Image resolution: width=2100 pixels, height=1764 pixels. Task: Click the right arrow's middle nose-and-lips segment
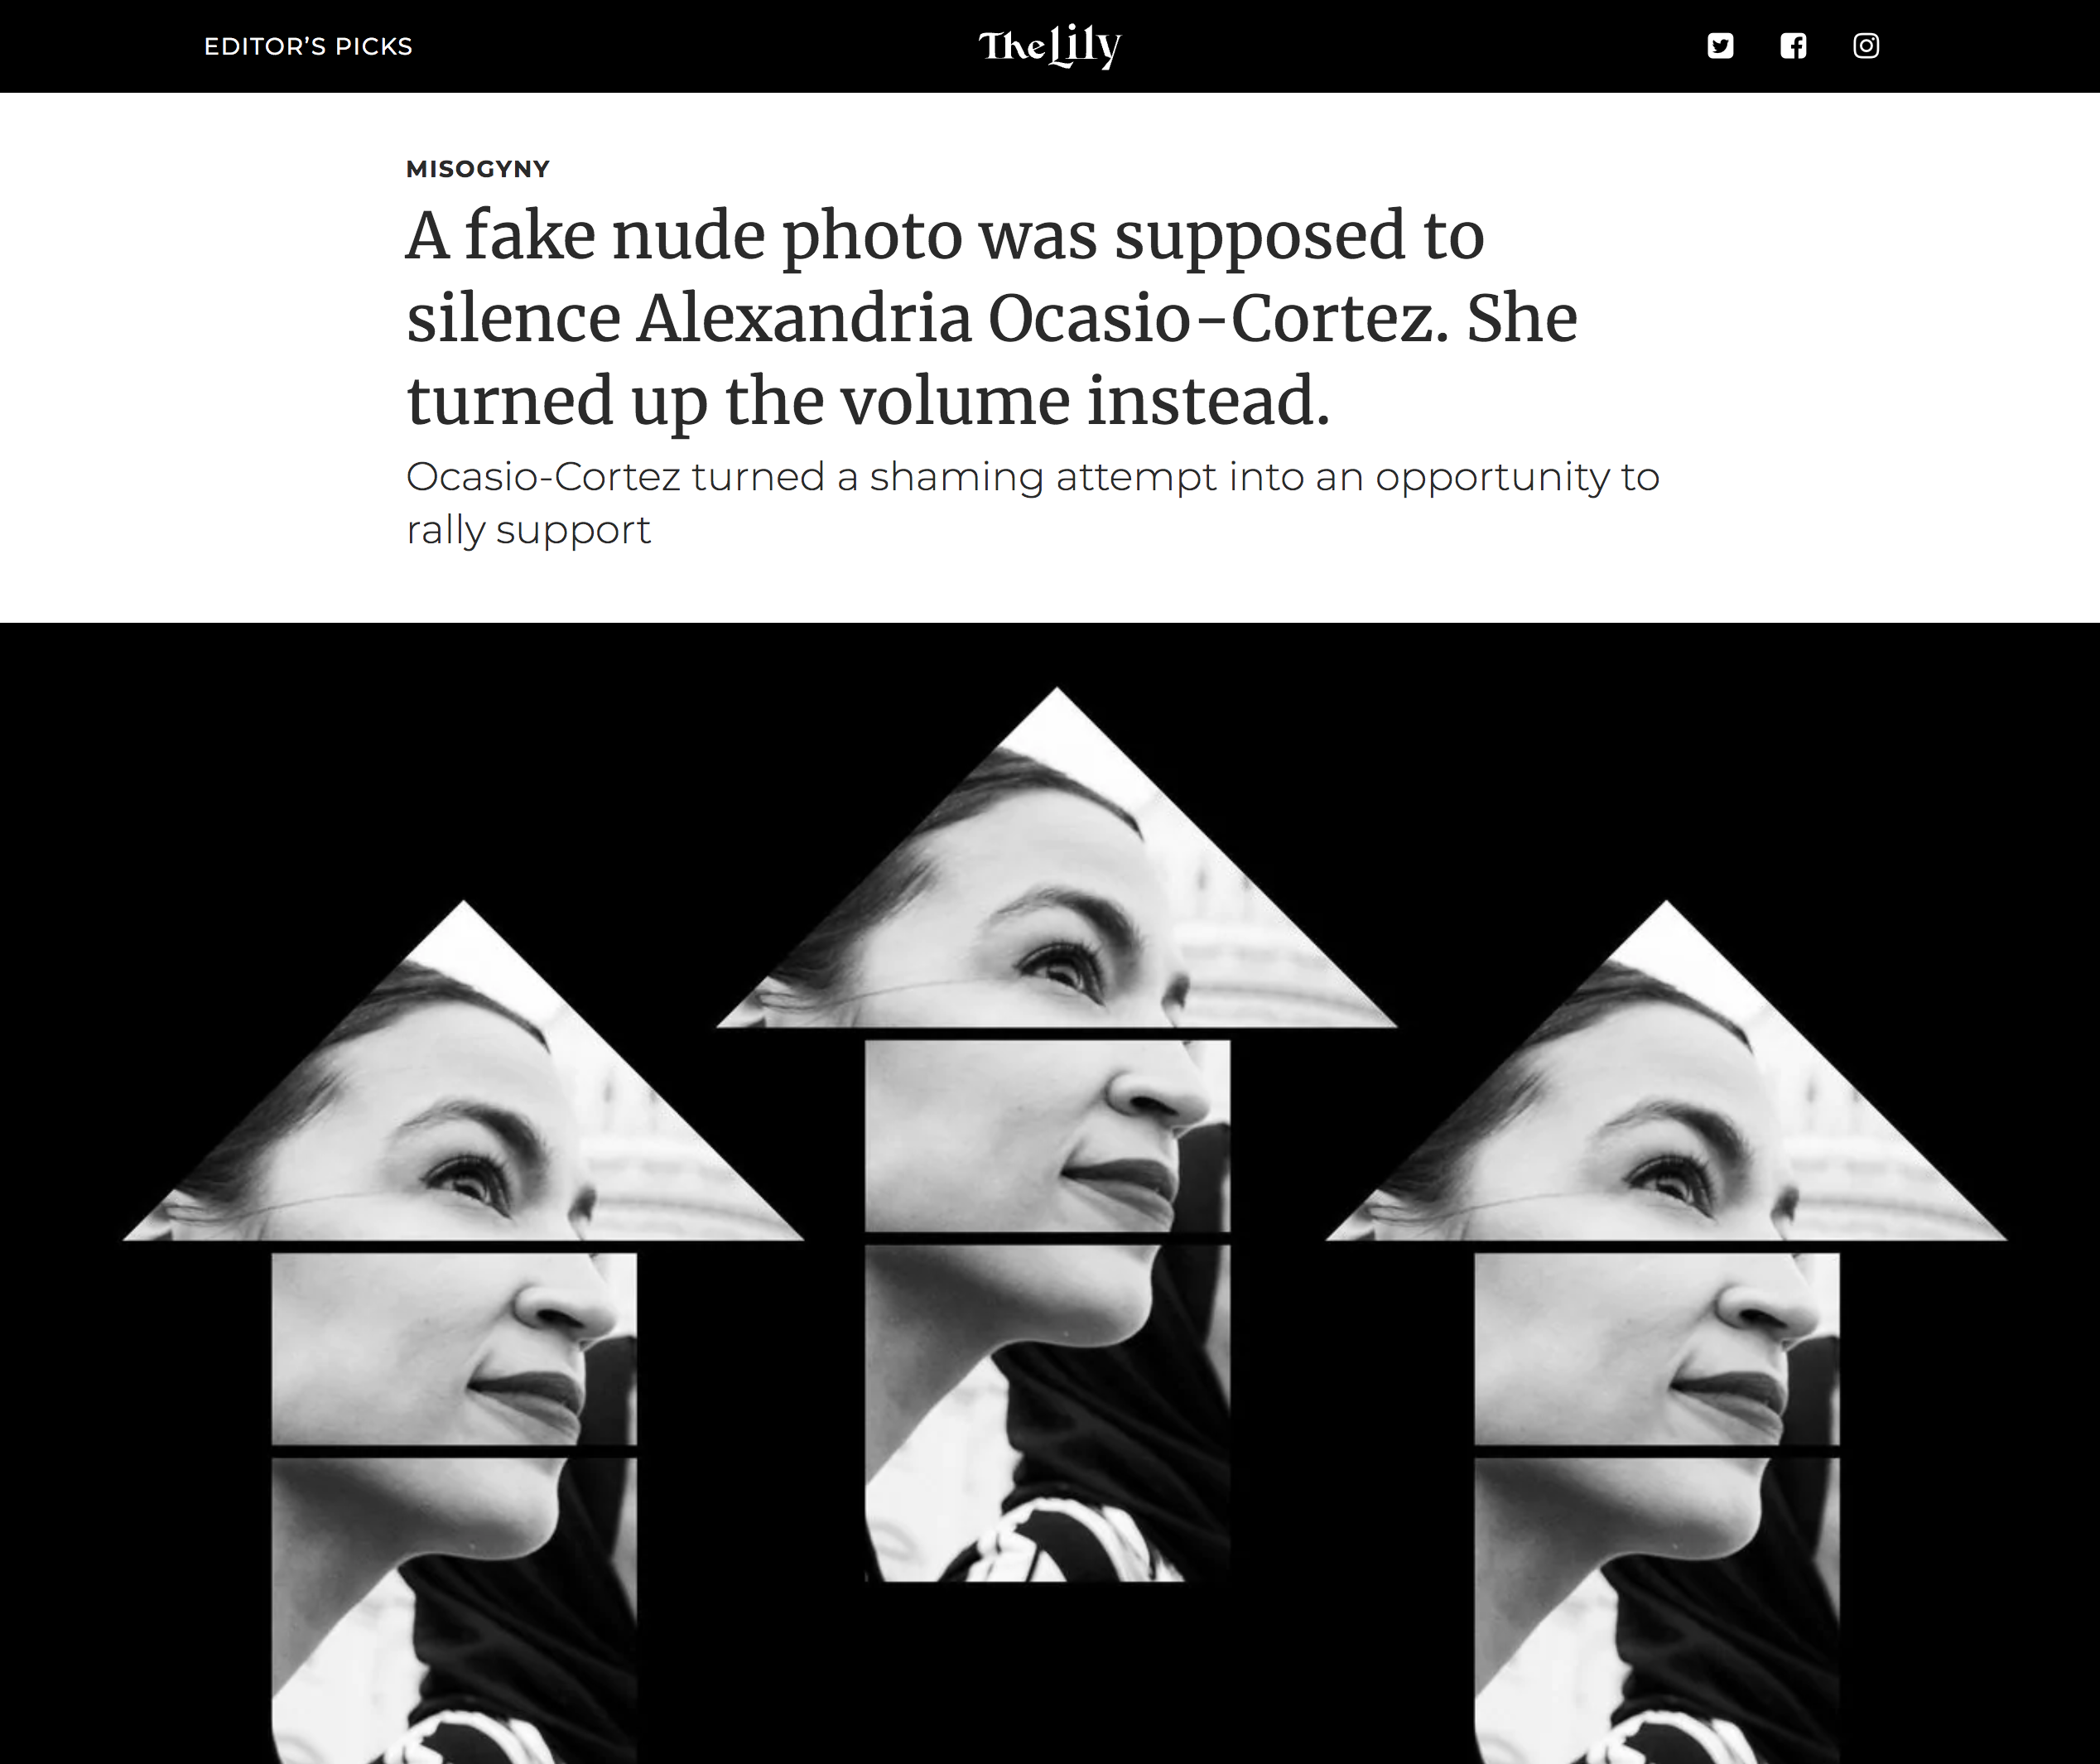(x=1657, y=1349)
